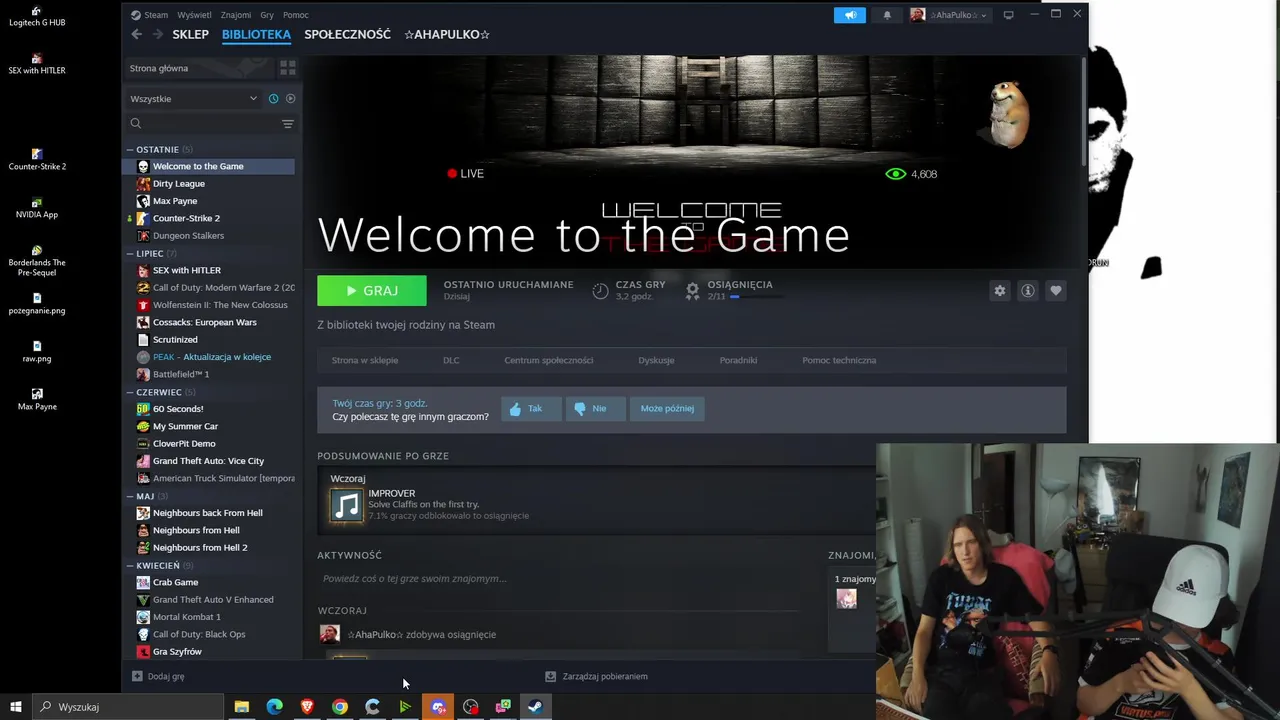The height and width of the screenshot is (720, 1280).
Task: Add a game with Dodaj grę
Action: (158, 676)
